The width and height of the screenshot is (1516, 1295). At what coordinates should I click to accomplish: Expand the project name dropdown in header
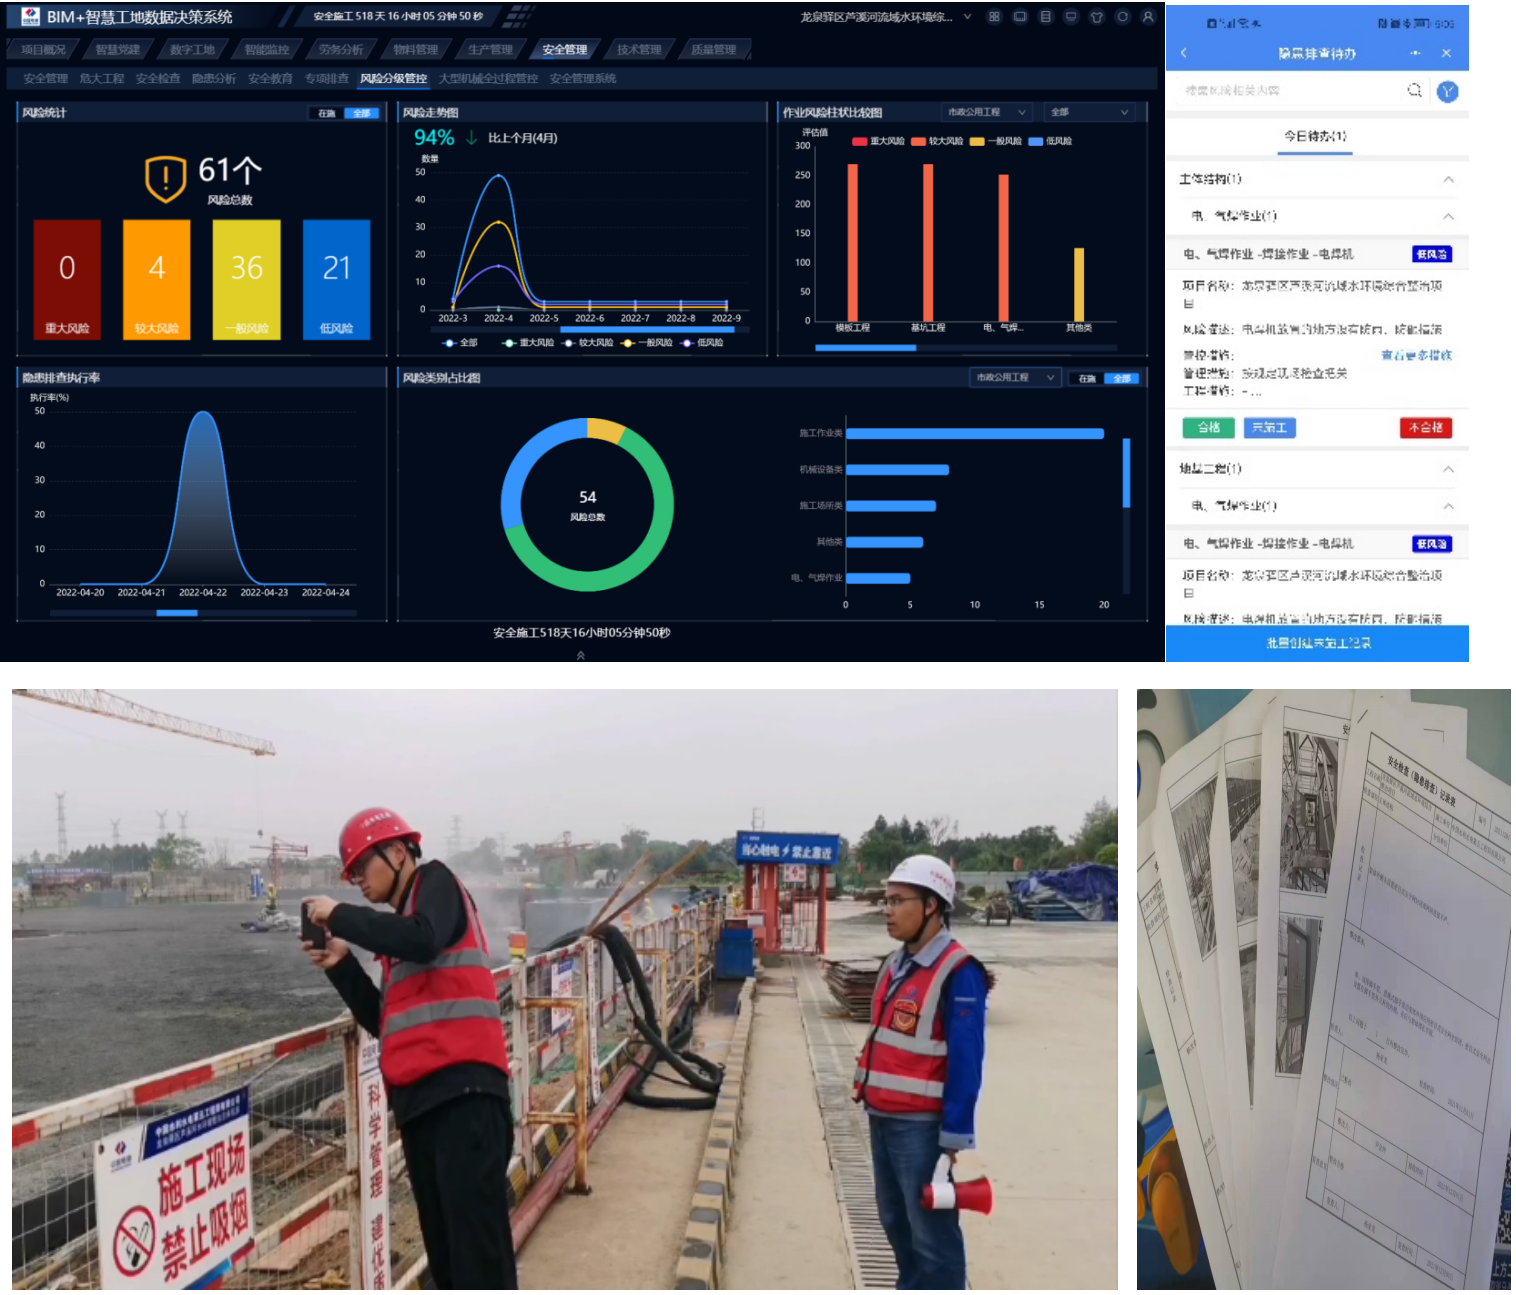click(x=967, y=17)
